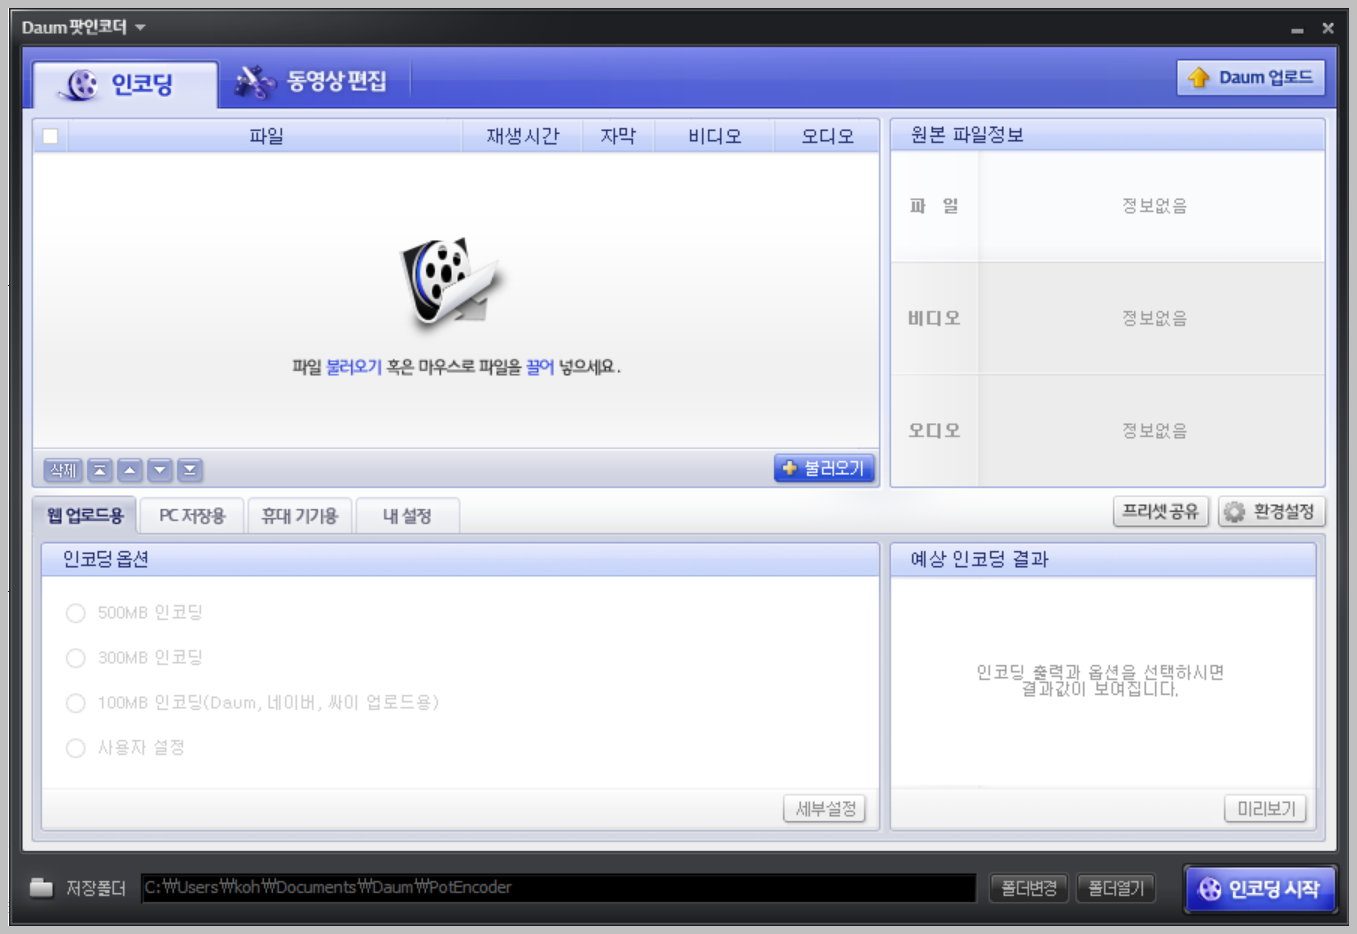Switch to the 인코딩 tab
The width and height of the screenshot is (1357, 934).
tap(125, 84)
